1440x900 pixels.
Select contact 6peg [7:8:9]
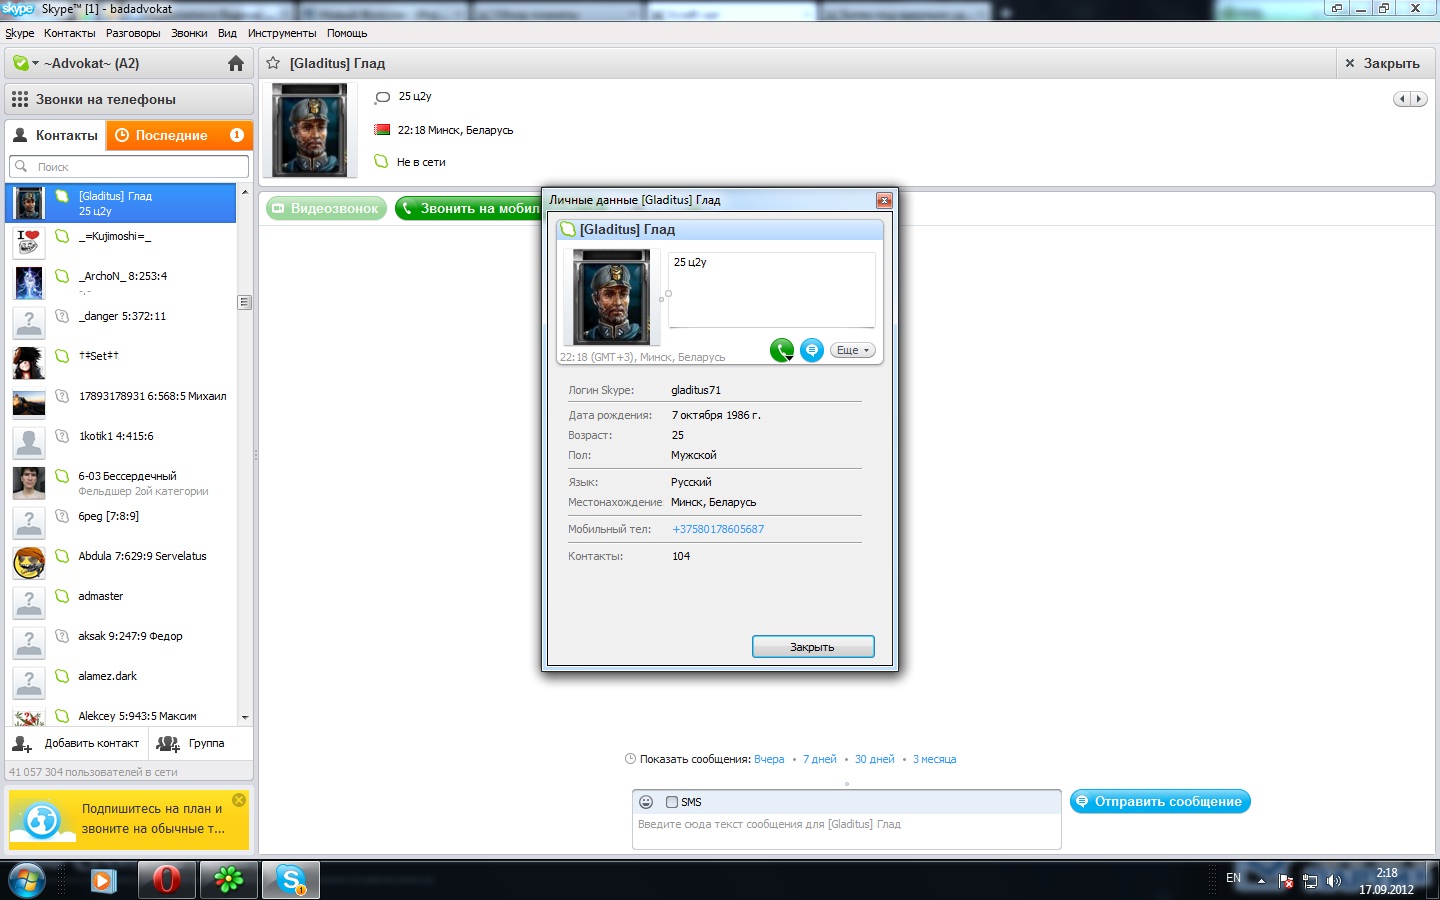coord(121,522)
